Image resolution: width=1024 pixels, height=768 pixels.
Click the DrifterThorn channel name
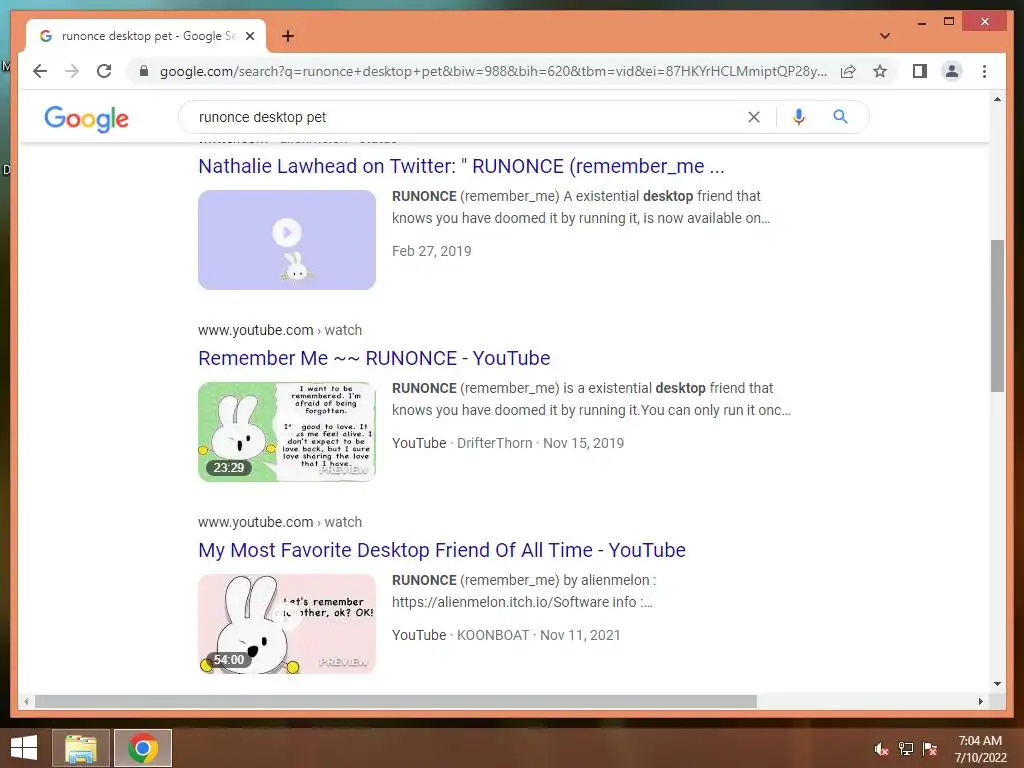pyautogui.click(x=494, y=443)
